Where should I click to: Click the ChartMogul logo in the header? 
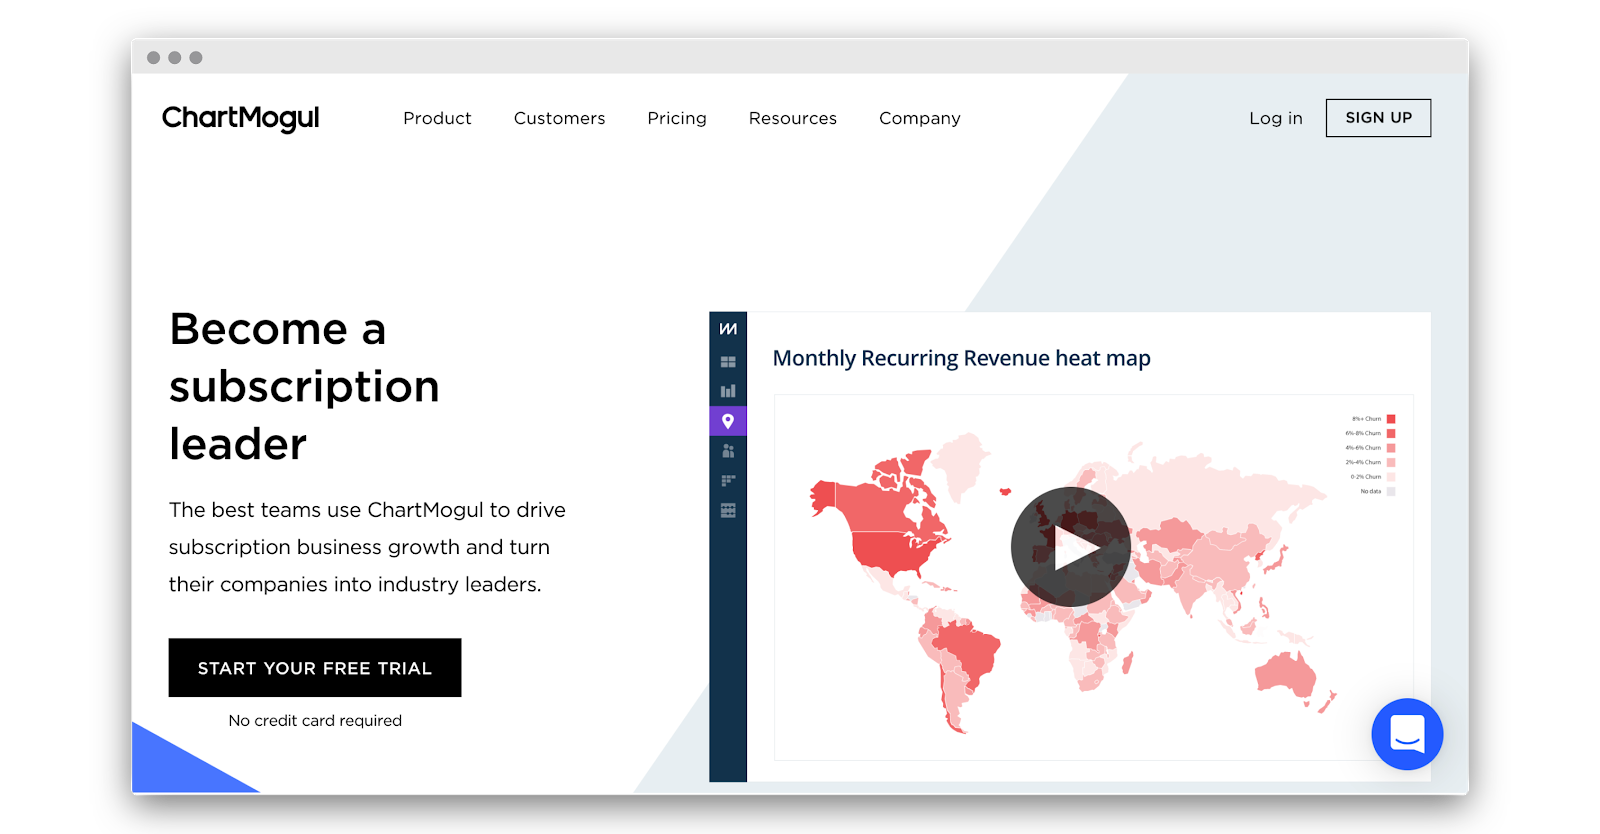click(240, 118)
